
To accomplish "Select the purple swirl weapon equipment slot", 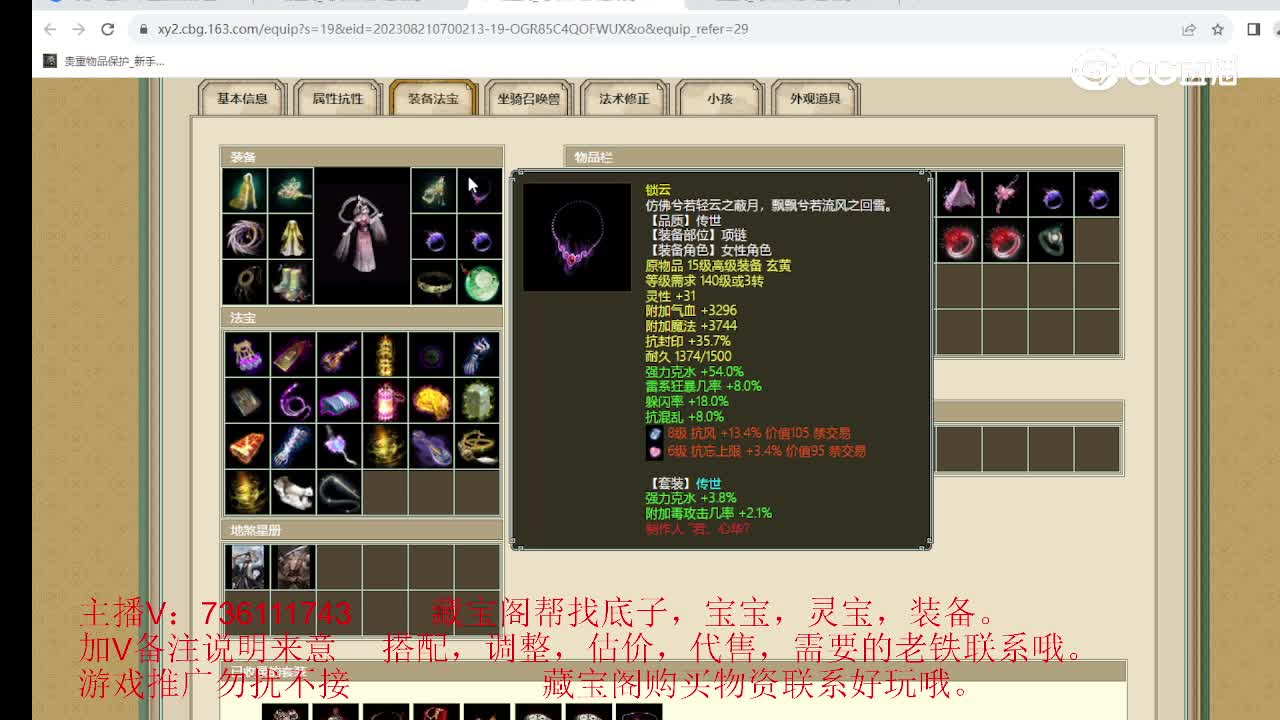I will (x=244, y=237).
